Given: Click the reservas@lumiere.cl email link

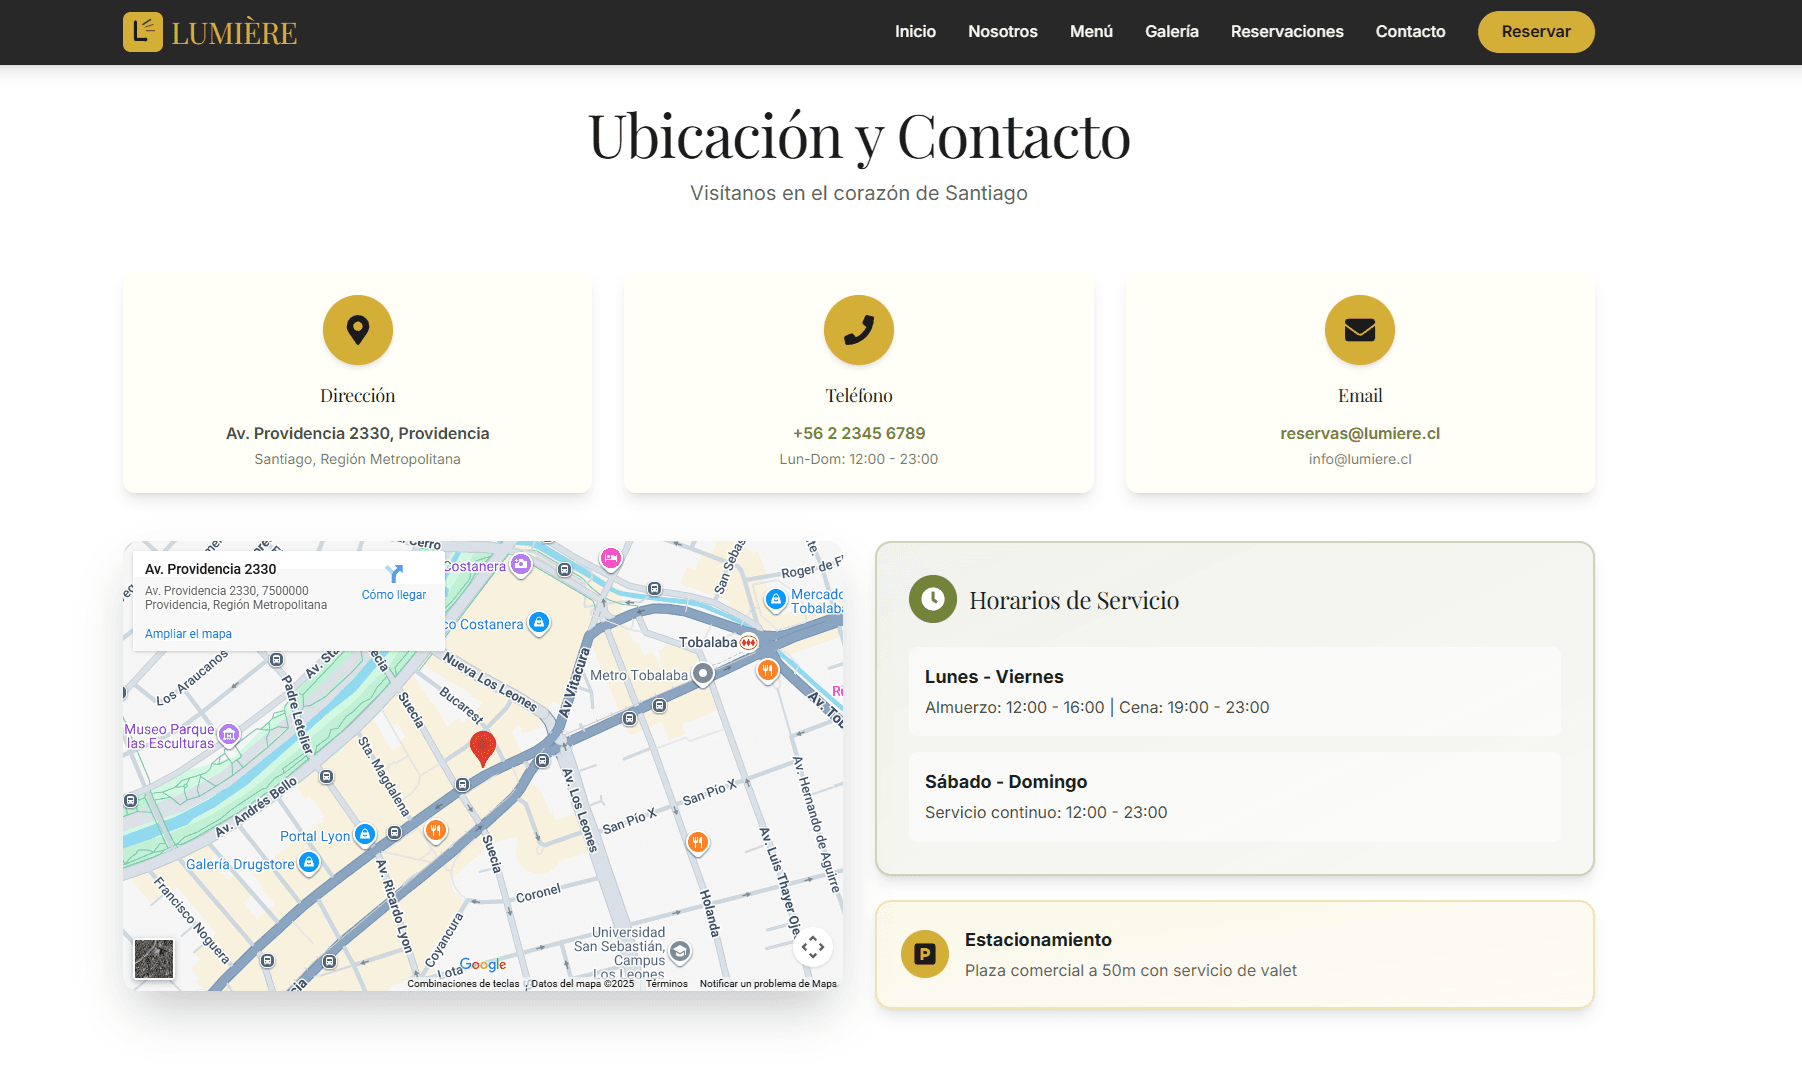Looking at the screenshot, I should (1360, 433).
